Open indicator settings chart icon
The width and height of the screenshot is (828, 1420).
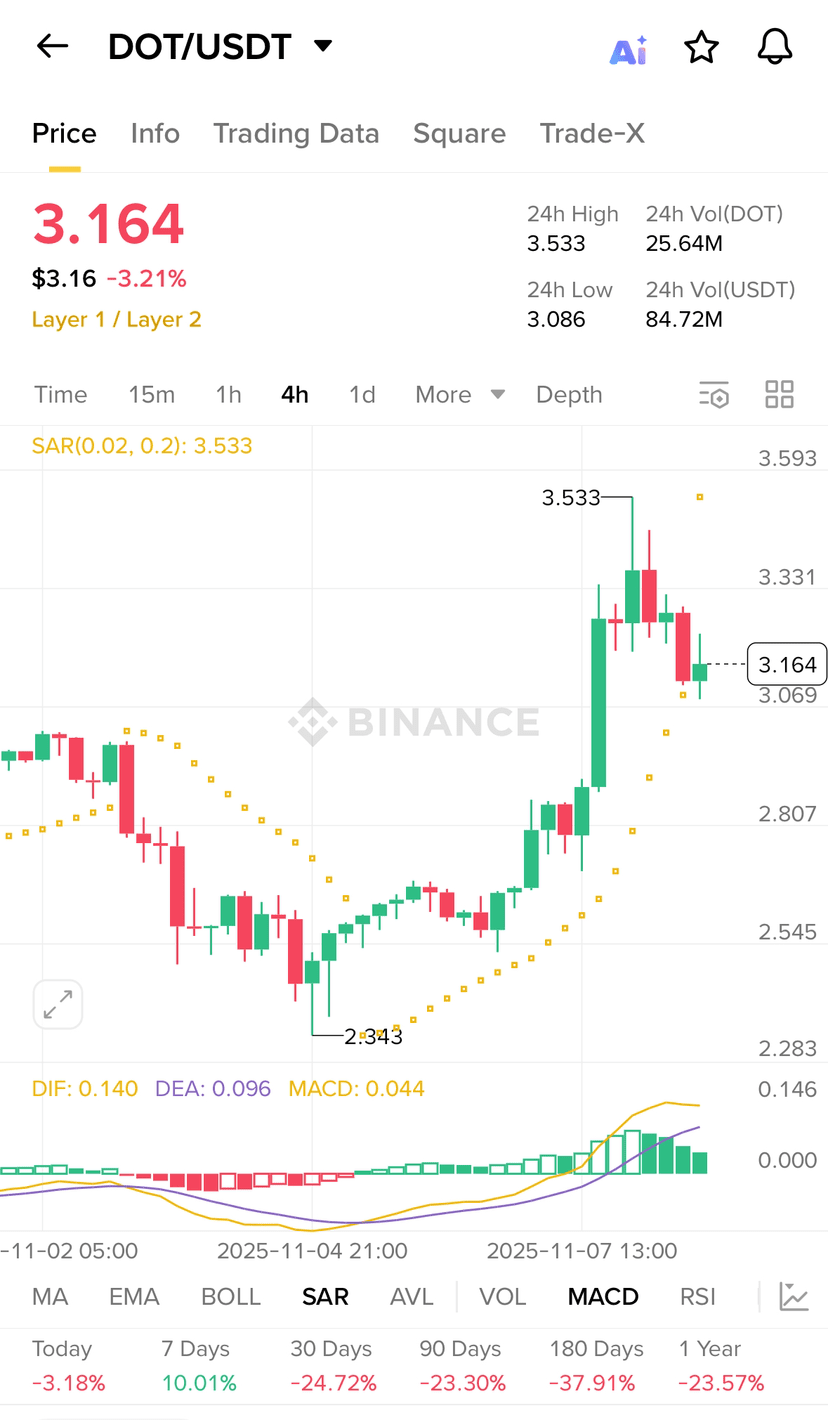pos(794,1296)
